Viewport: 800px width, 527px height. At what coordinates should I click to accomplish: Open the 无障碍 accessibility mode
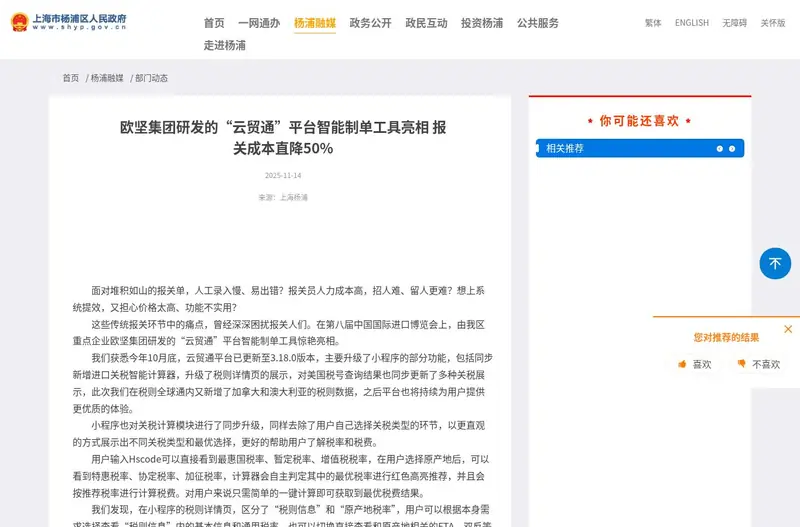click(x=734, y=23)
